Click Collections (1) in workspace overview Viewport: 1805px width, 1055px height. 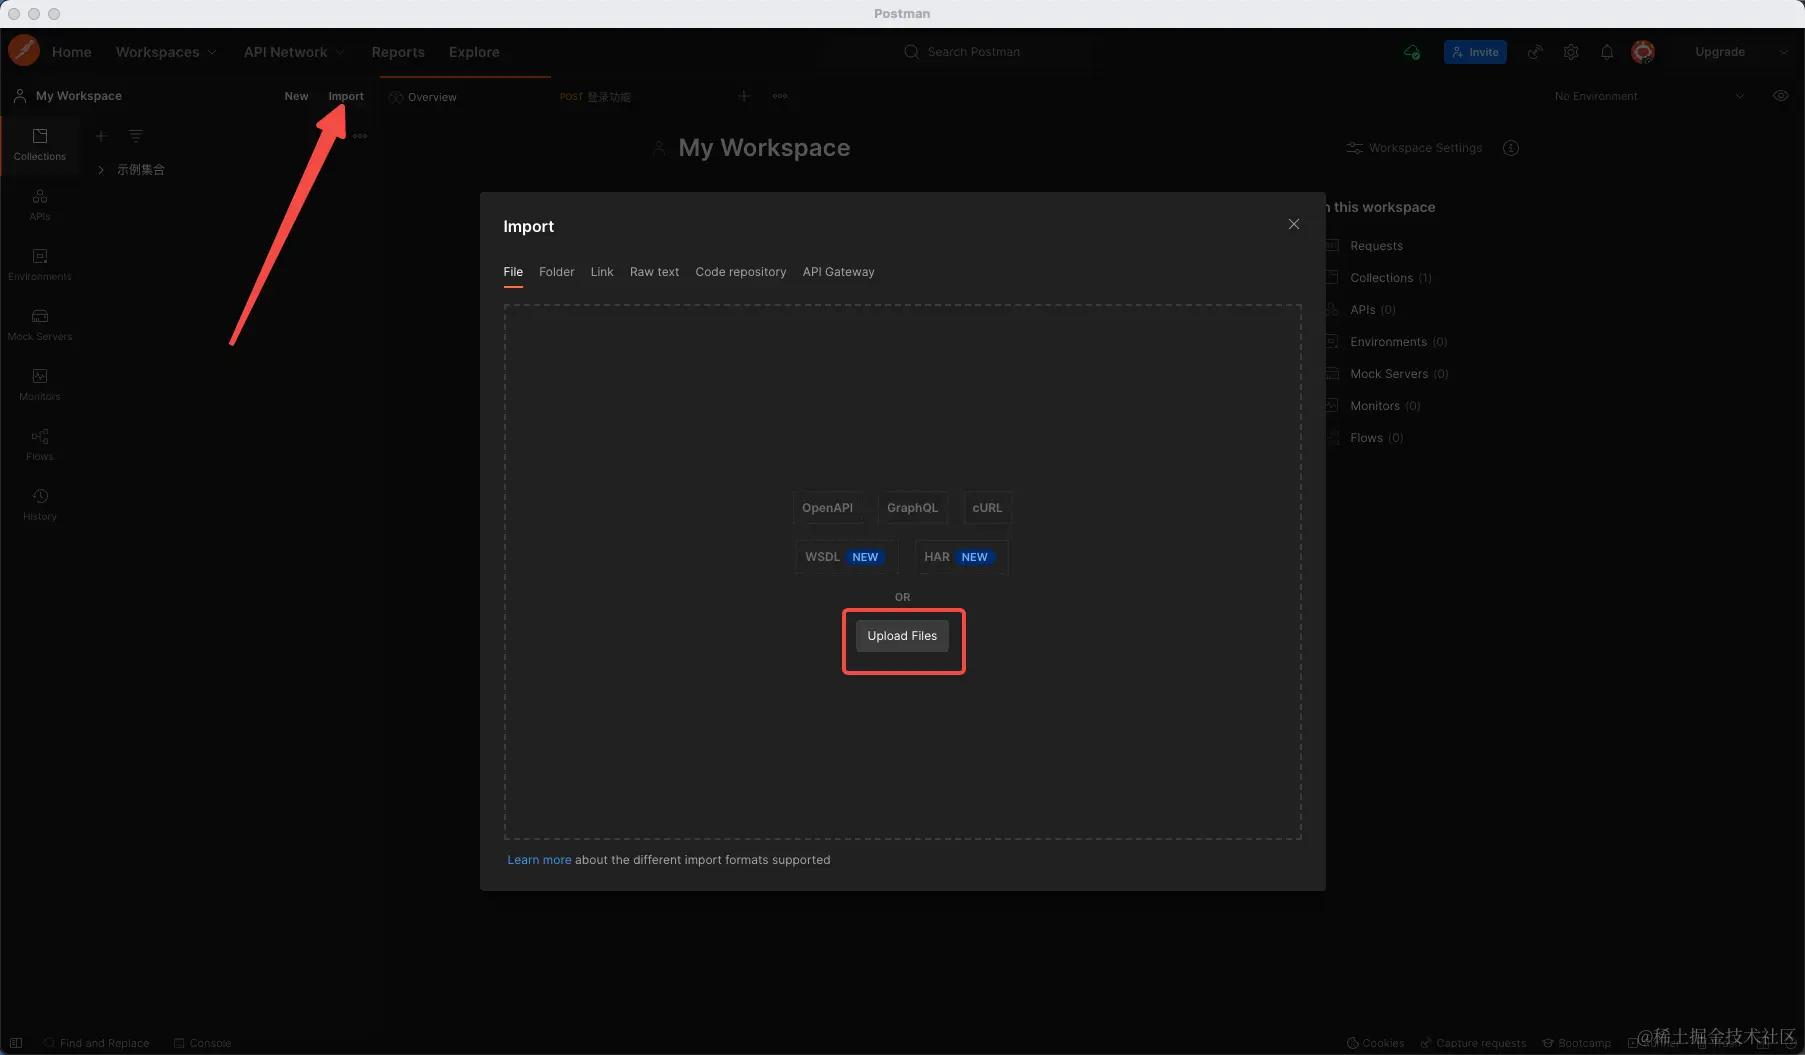click(x=1390, y=278)
